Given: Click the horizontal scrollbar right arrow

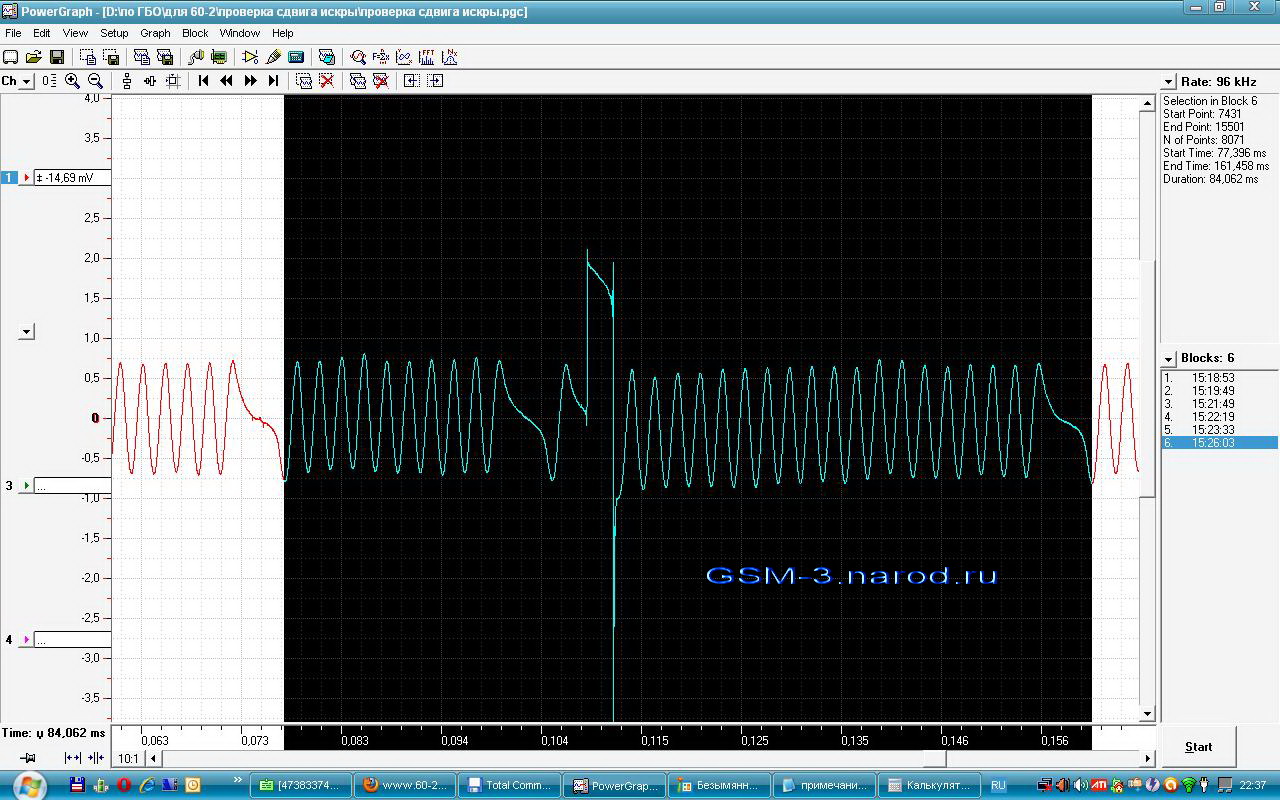Looking at the screenshot, I should click(1148, 759).
